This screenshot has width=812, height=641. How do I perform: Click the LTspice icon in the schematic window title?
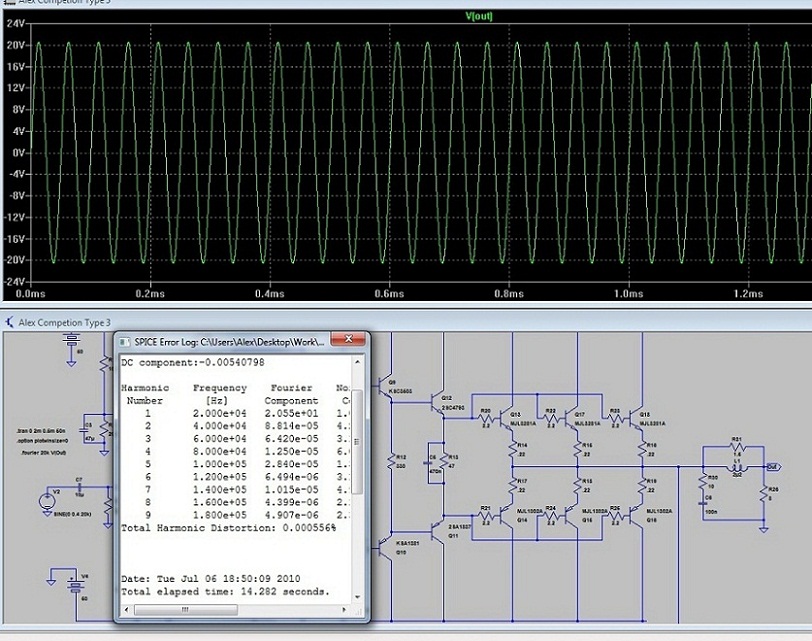pyautogui.click(x=9, y=323)
